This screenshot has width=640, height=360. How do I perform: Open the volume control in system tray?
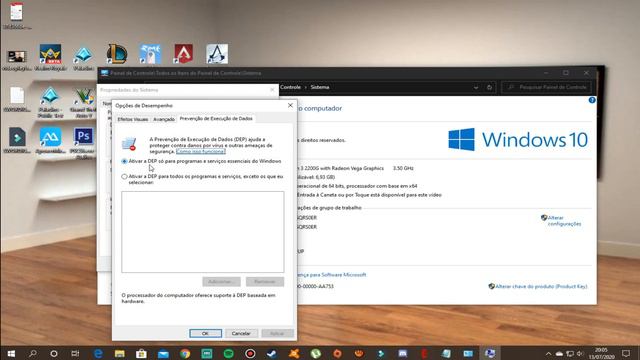point(580,353)
